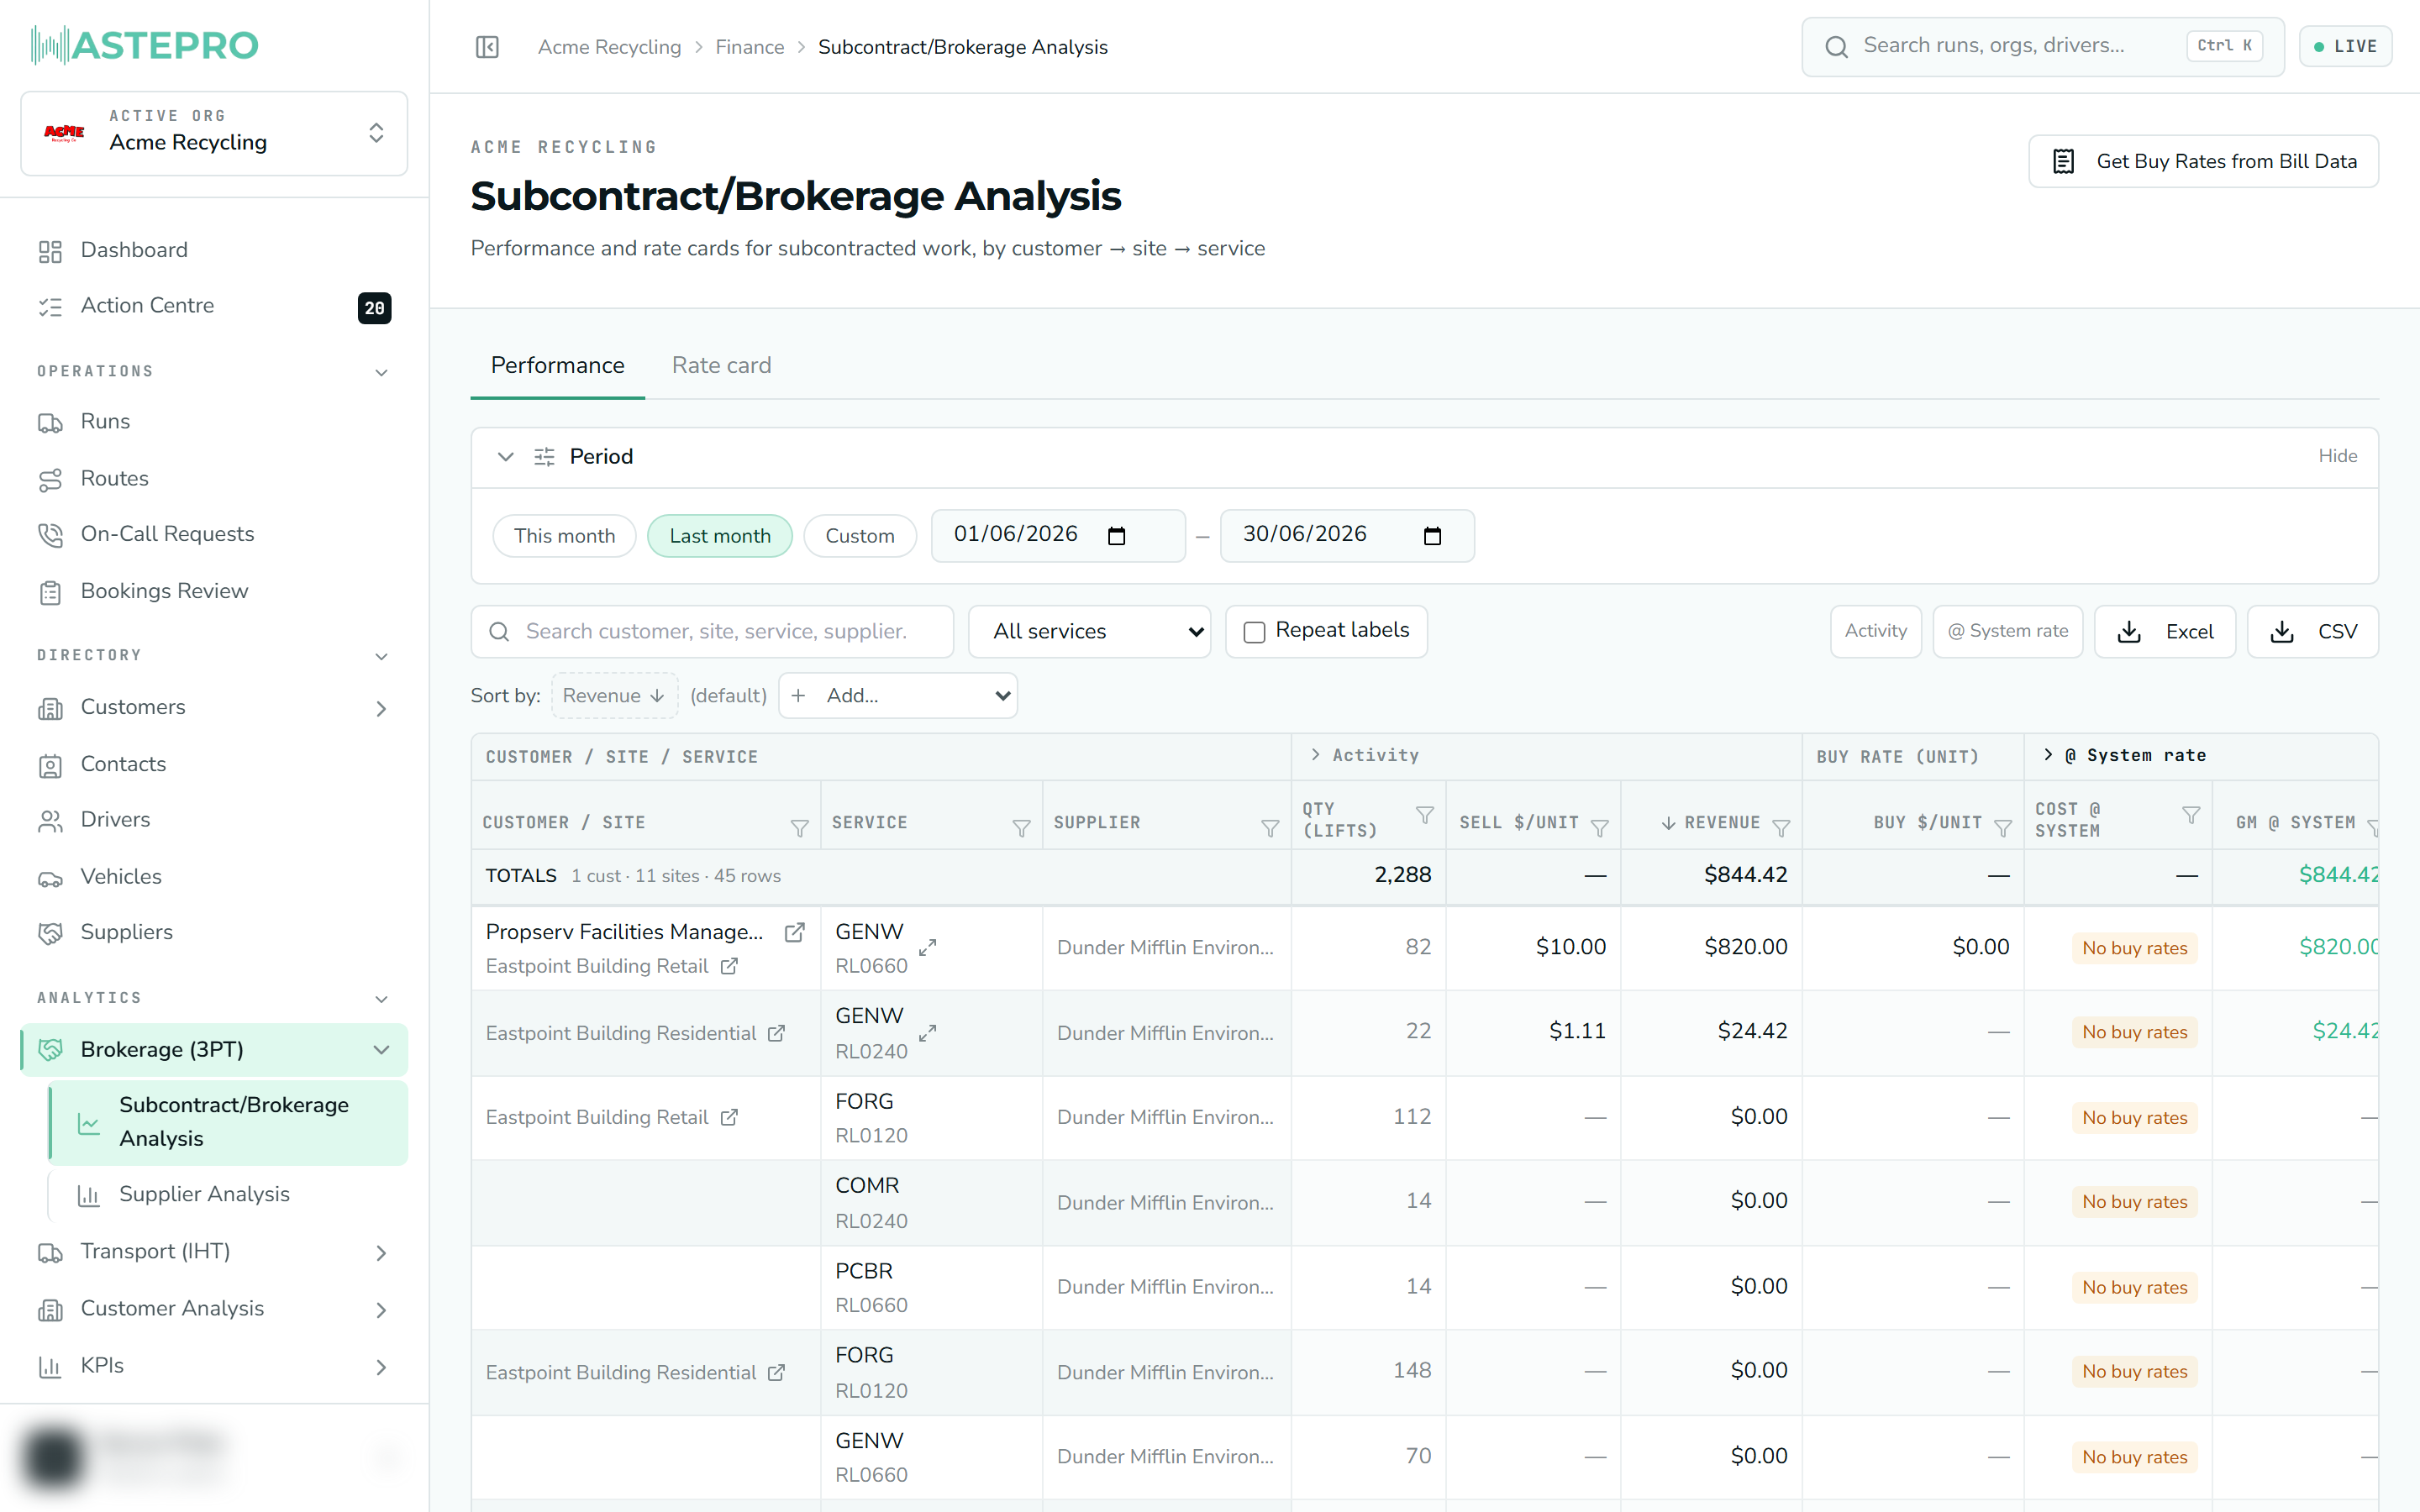
Task: Click filter icon on Buy $/Unit column
Action: coord(2003,828)
